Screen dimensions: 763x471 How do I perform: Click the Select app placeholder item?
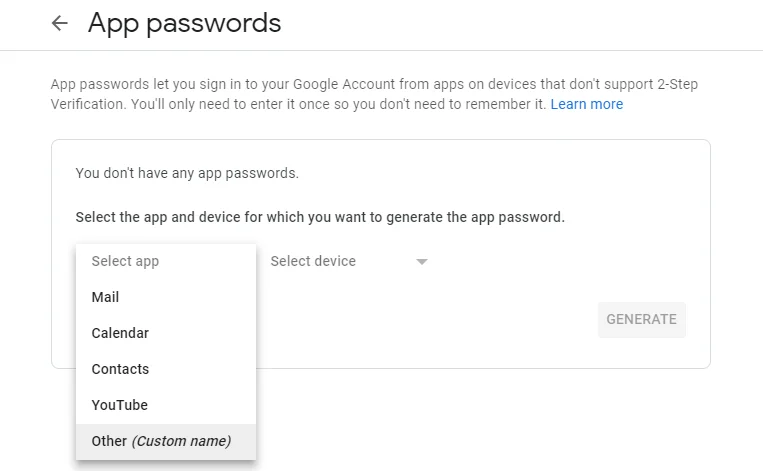pos(125,261)
